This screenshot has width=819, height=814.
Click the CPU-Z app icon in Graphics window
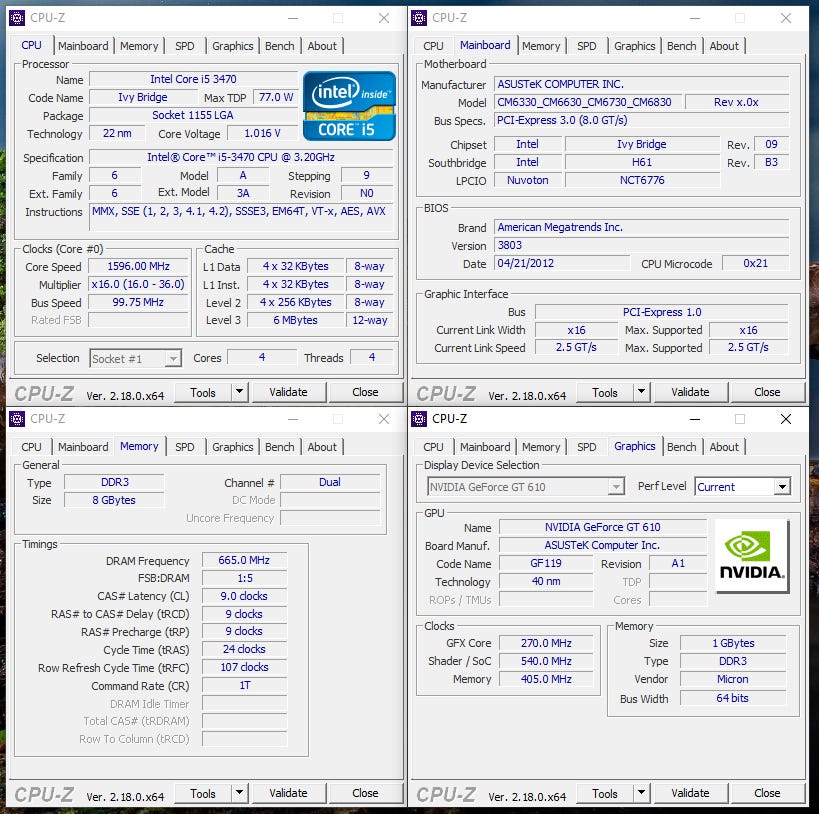coord(419,419)
